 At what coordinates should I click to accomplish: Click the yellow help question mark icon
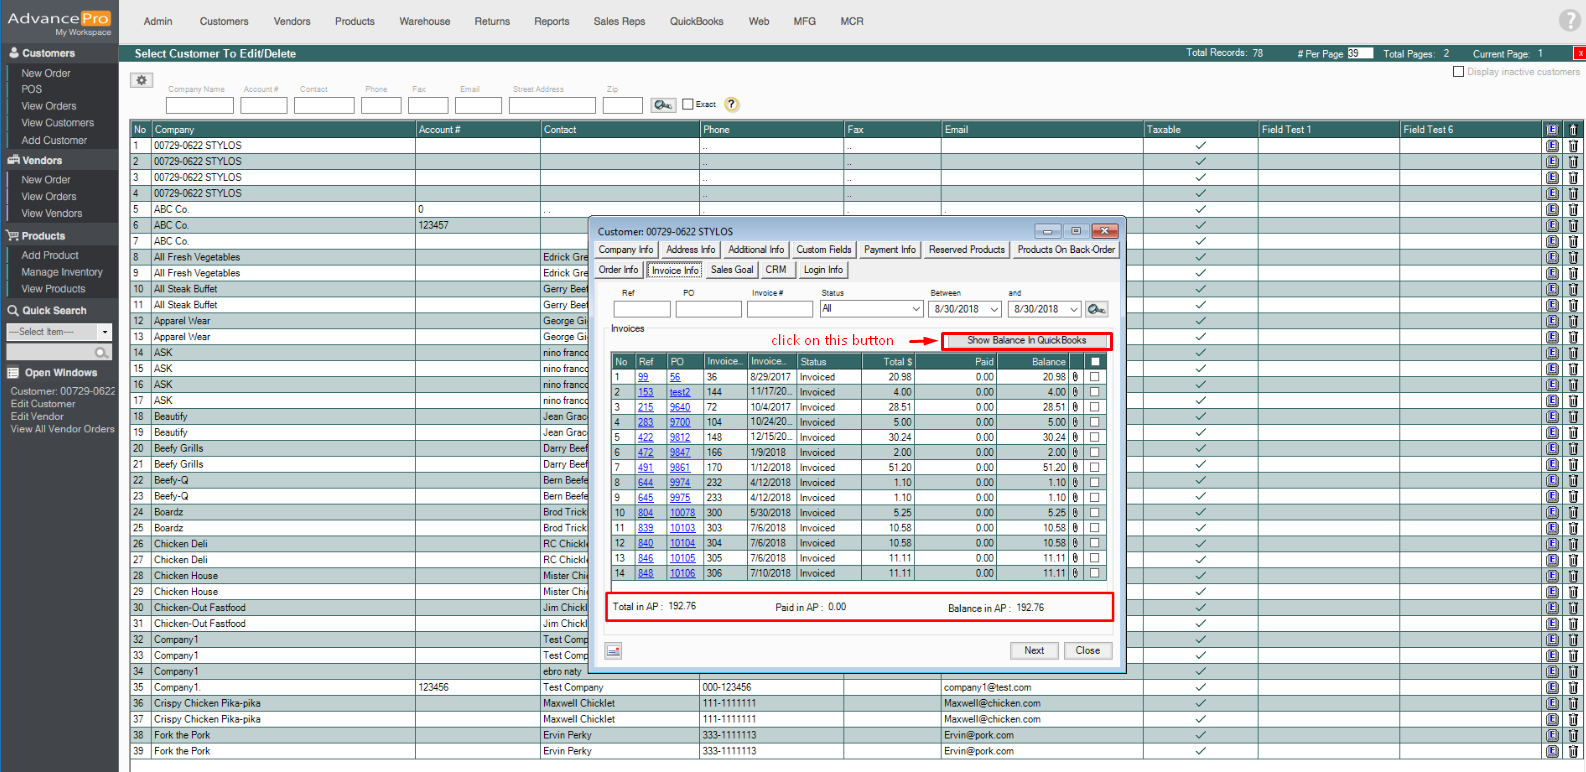point(731,105)
